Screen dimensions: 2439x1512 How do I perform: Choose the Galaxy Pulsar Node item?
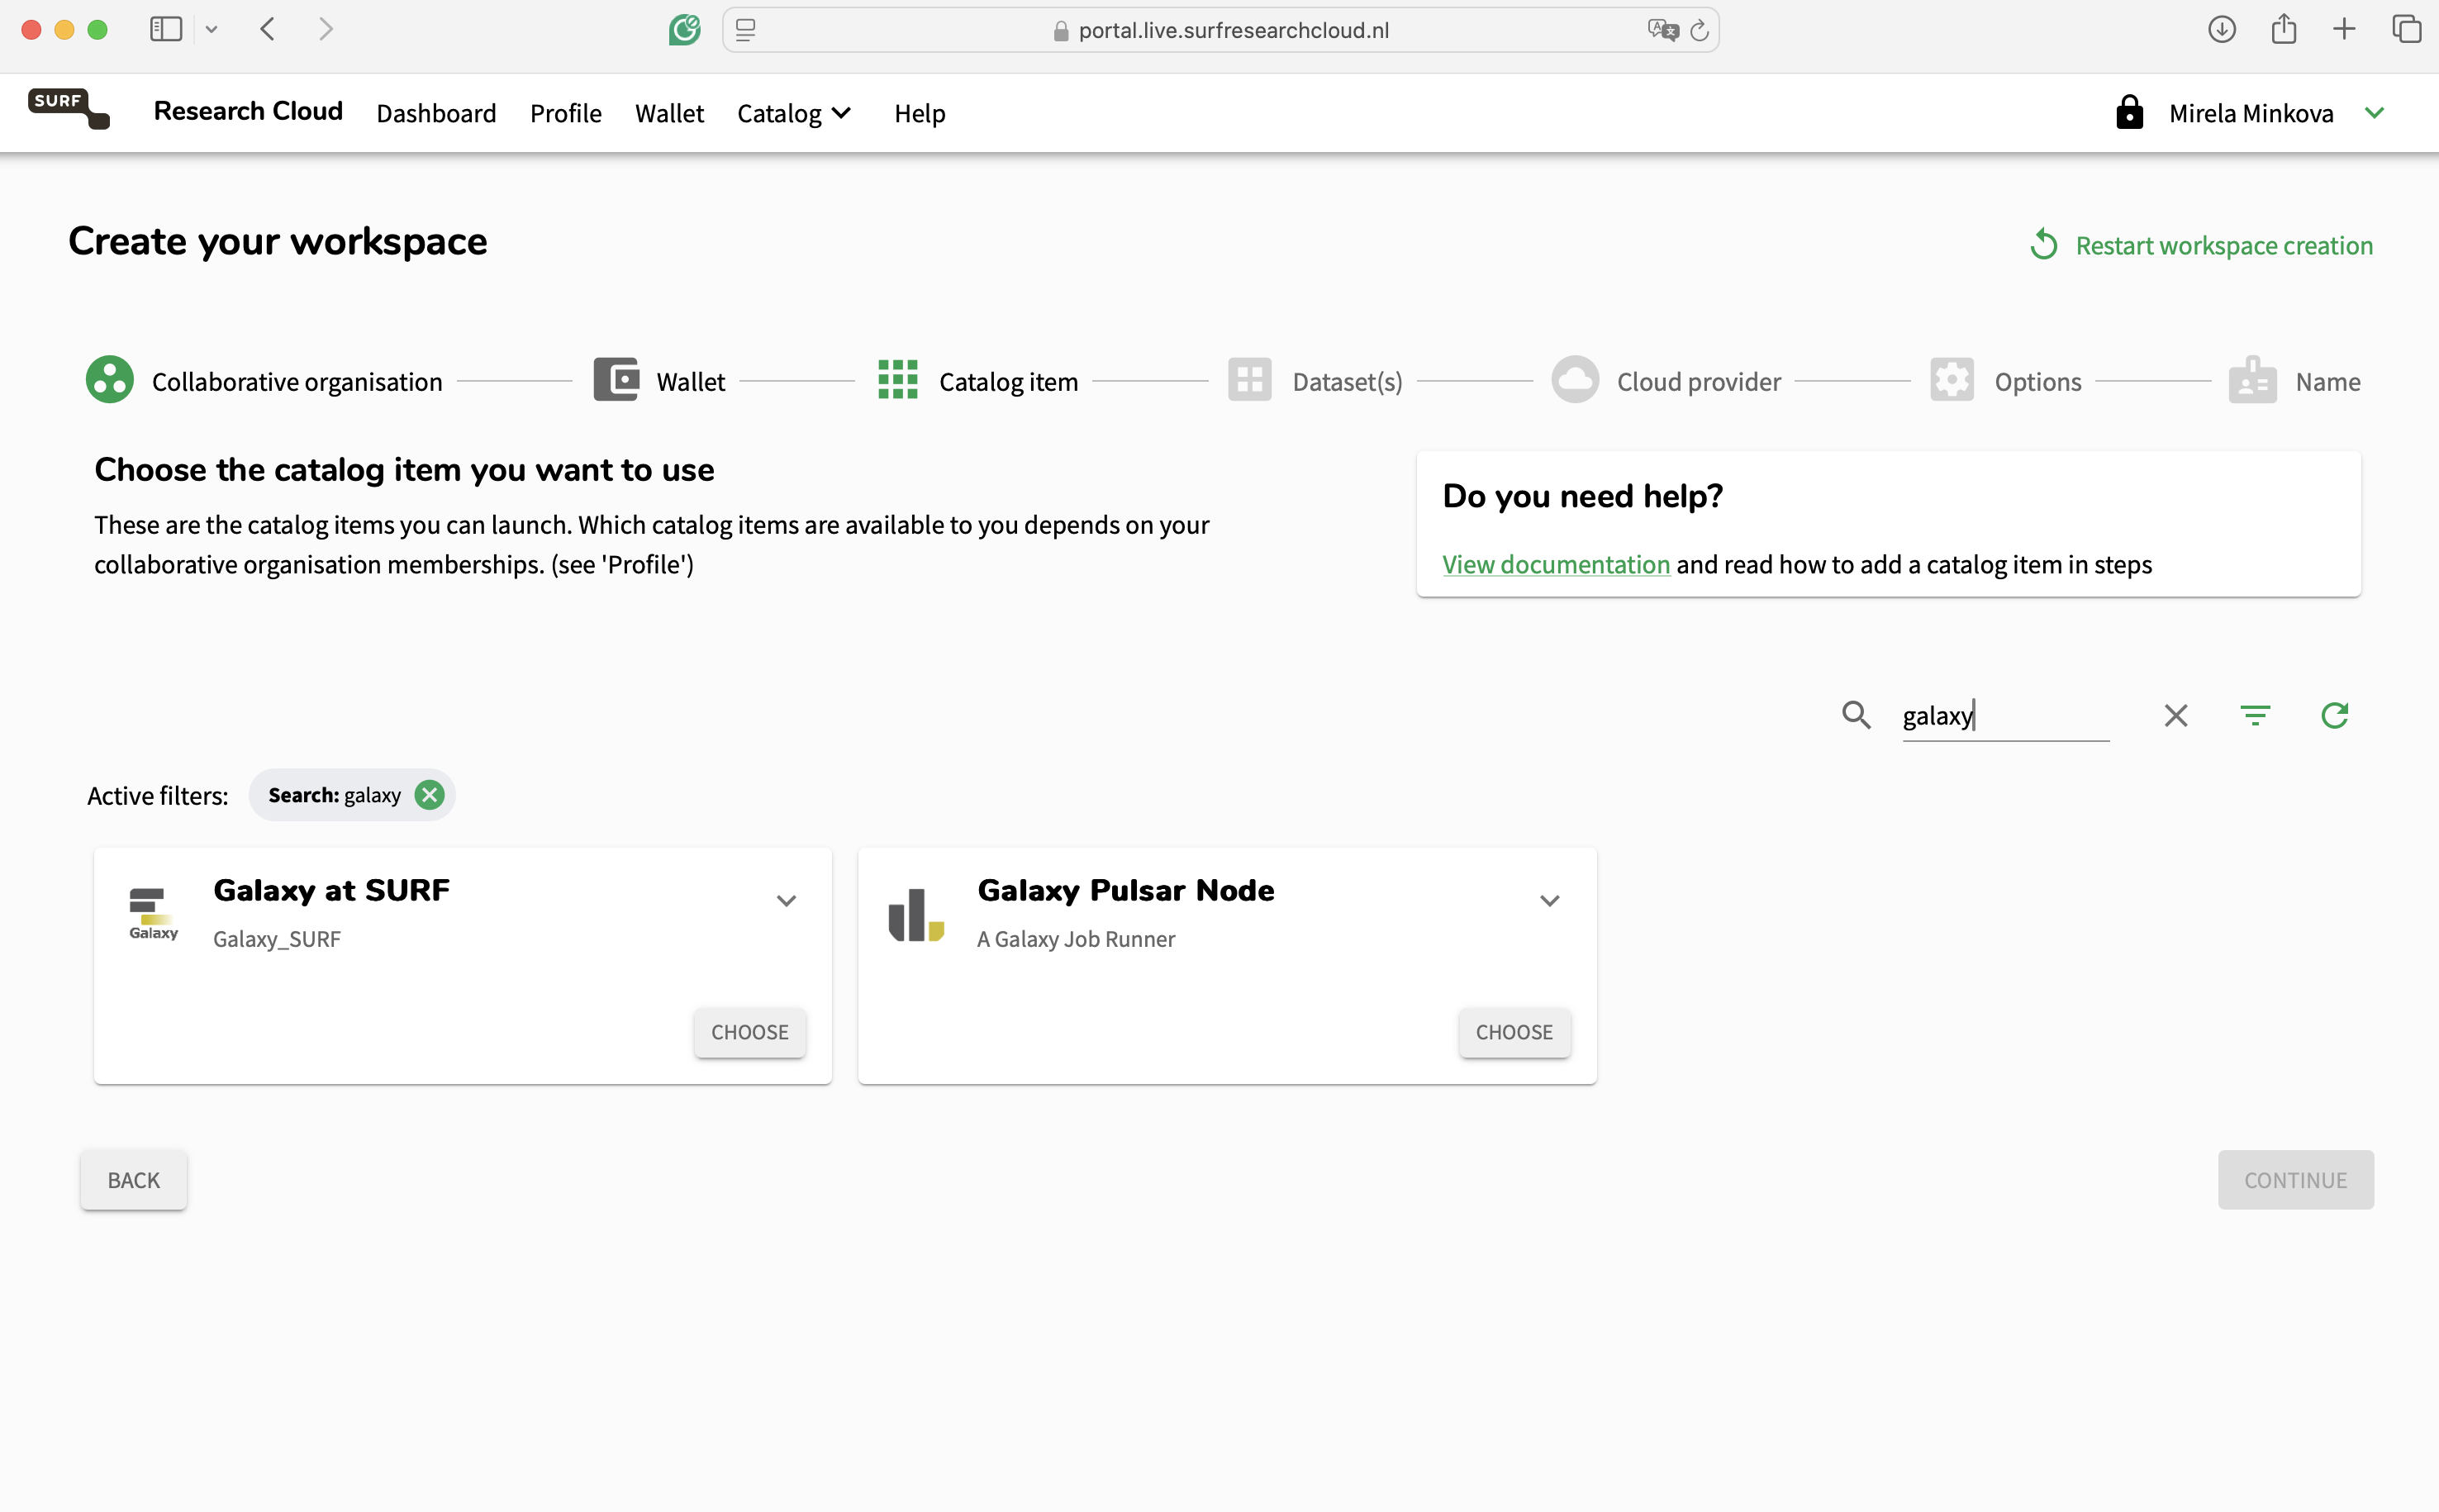click(x=1514, y=1032)
